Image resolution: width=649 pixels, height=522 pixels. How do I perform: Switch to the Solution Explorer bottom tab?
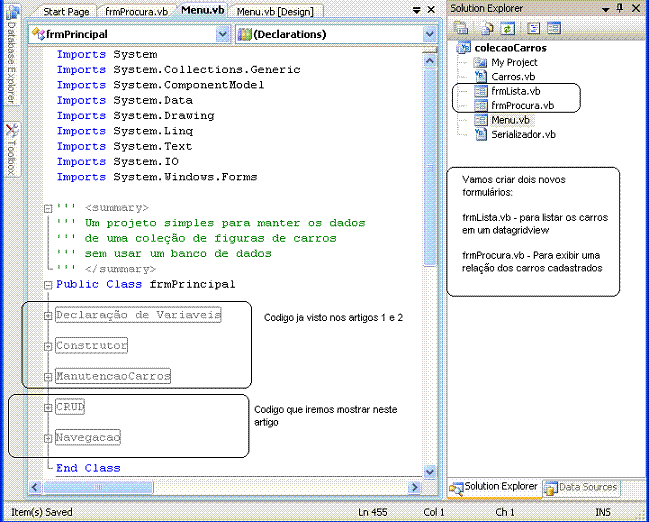click(x=494, y=488)
